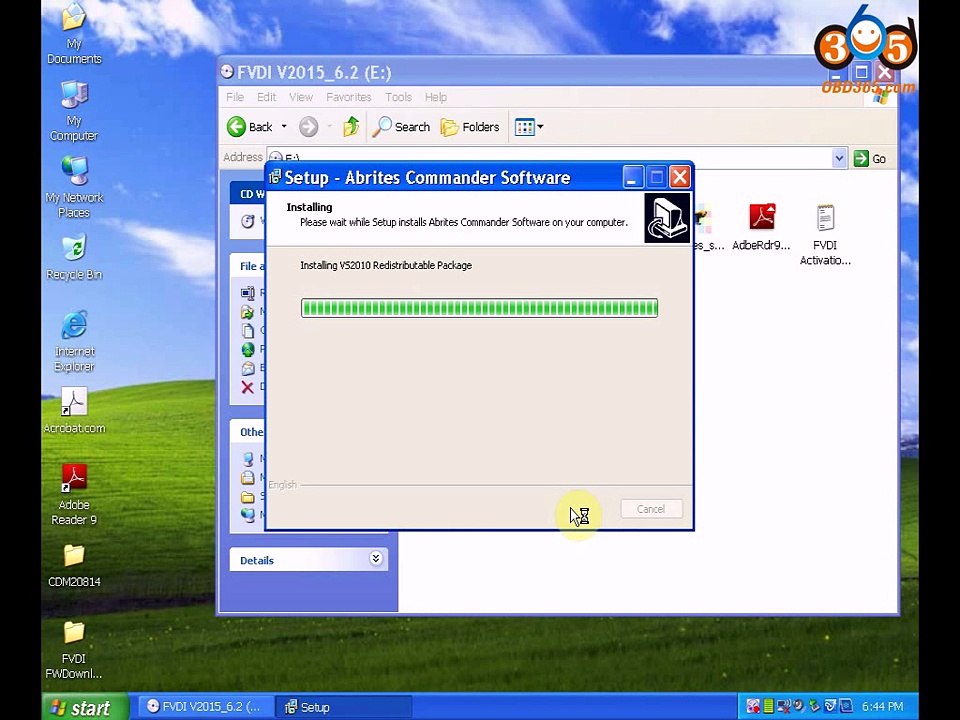Toggle the Folders pane button
The height and width of the screenshot is (720, 960).
click(x=470, y=127)
